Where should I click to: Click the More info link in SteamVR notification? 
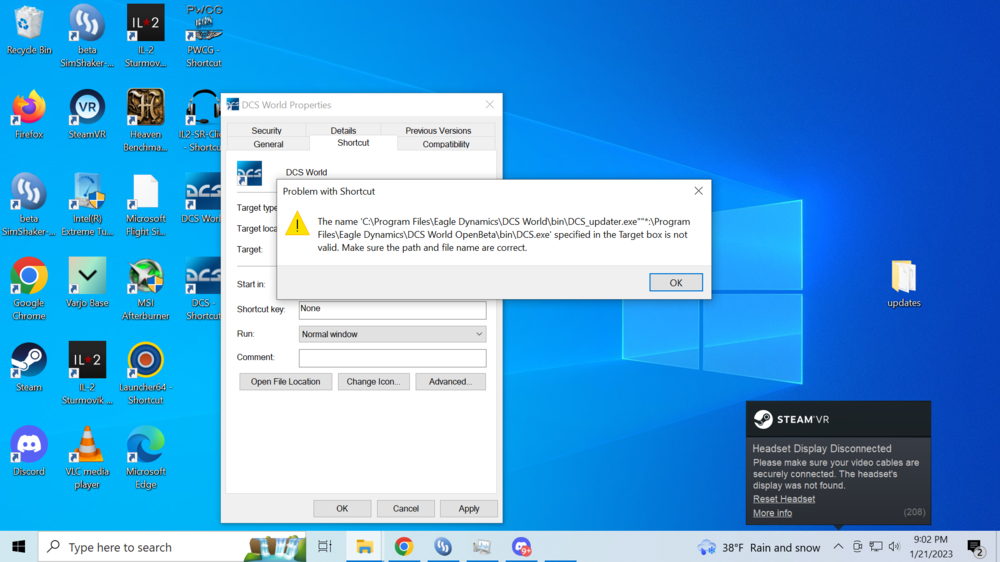(772, 513)
